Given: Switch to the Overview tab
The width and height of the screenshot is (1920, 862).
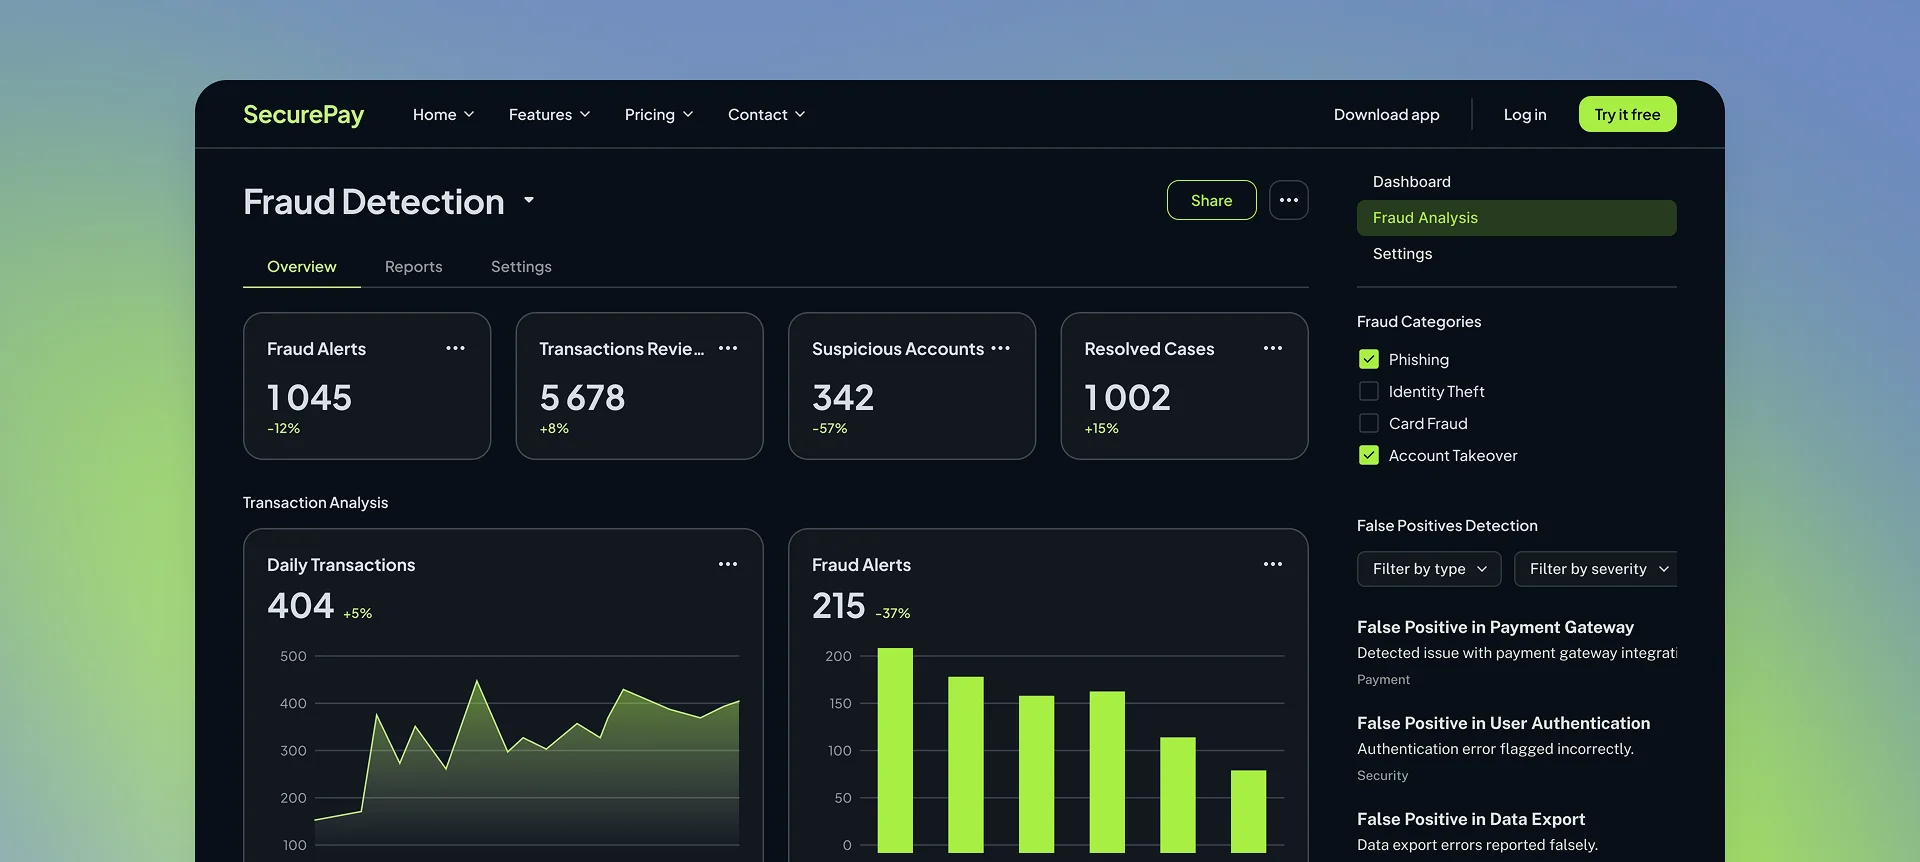Looking at the screenshot, I should click(x=302, y=267).
